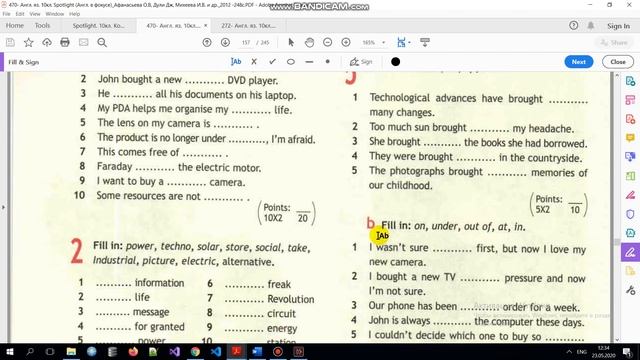Open the Windows Start menu
640x360 pixels.
tap(9, 351)
